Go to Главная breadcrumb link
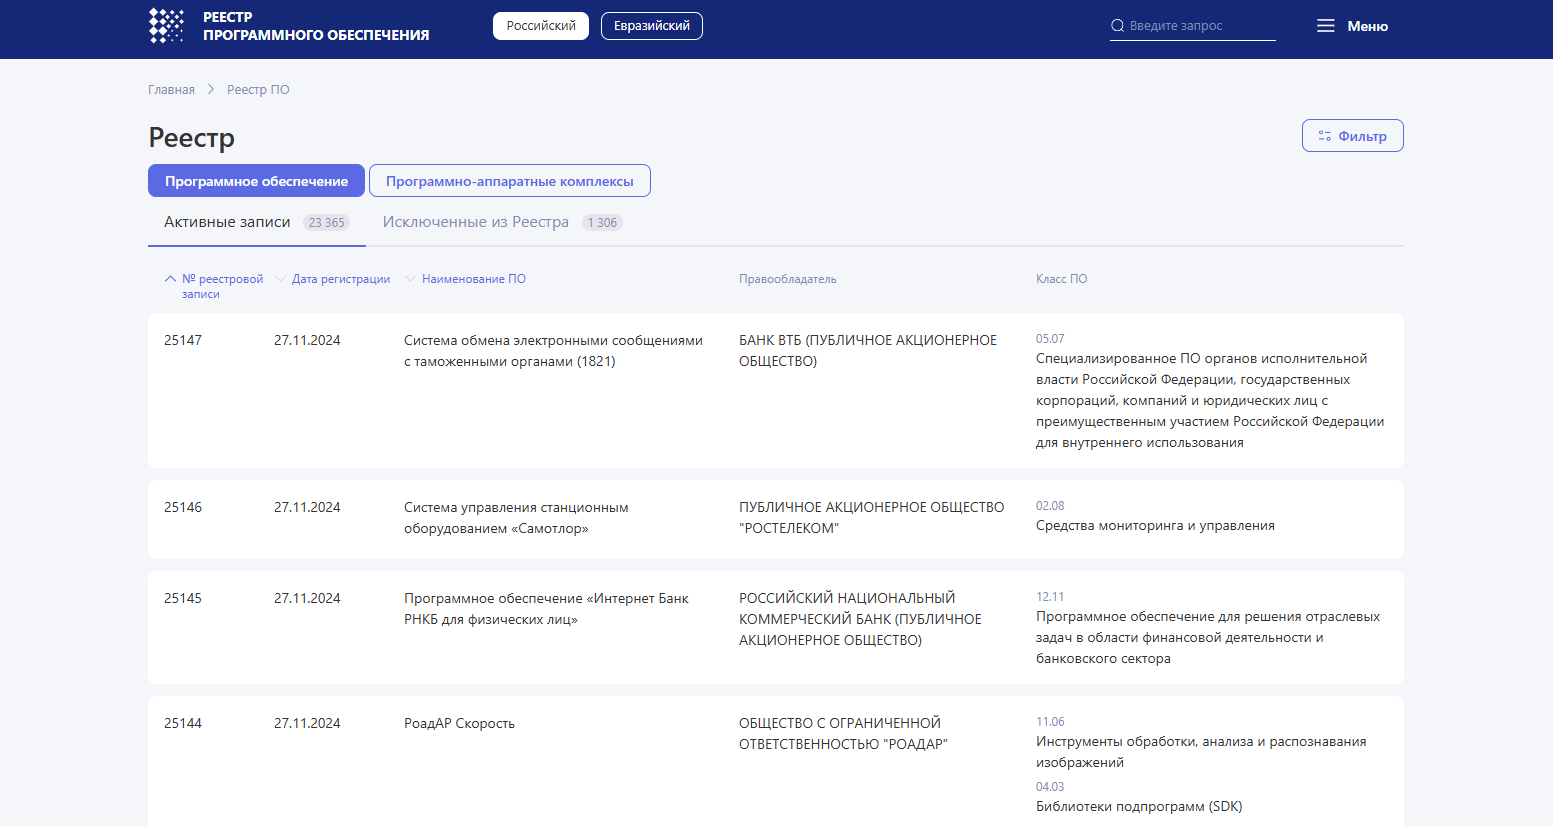Screen dimensions: 1553x826 tap(171, 90)
